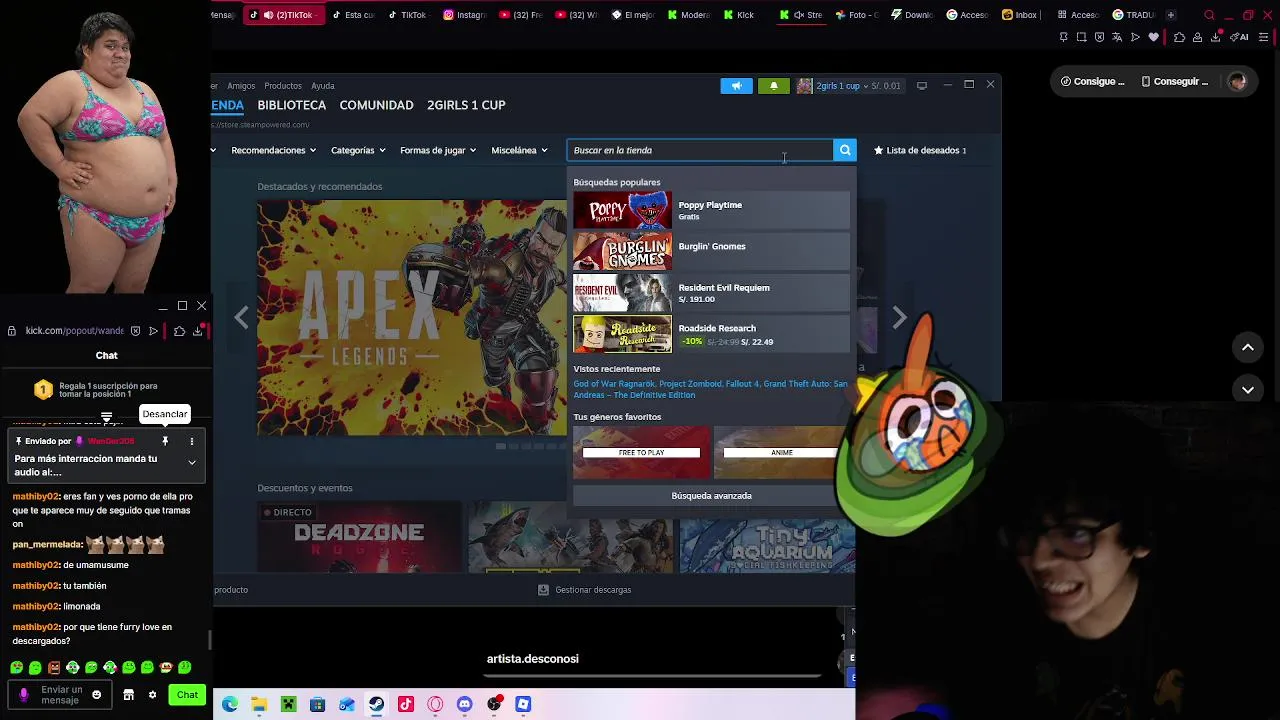Open browser downloads icon in toolbar

coord(1216,37)
